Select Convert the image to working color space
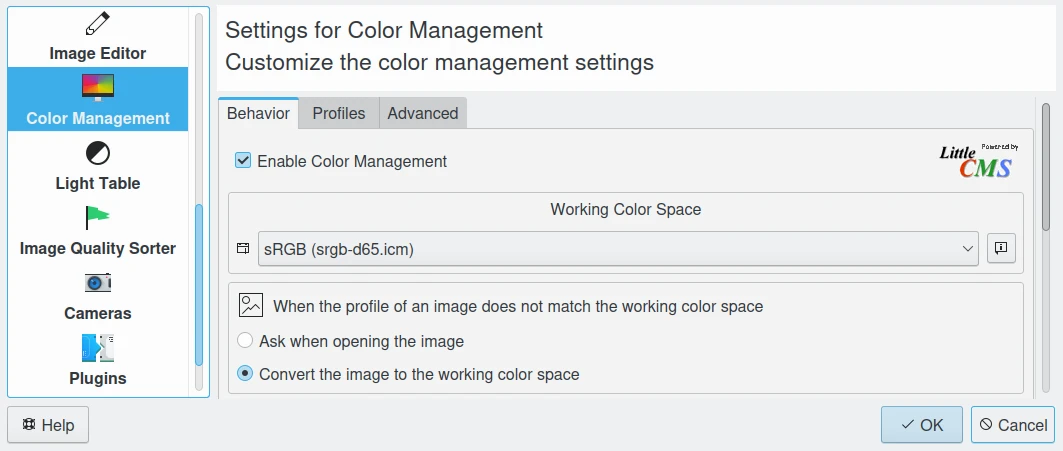Image resolution: width=1063 pixels, height=451 pixels. pyautogui.click(x=245, y=374)
